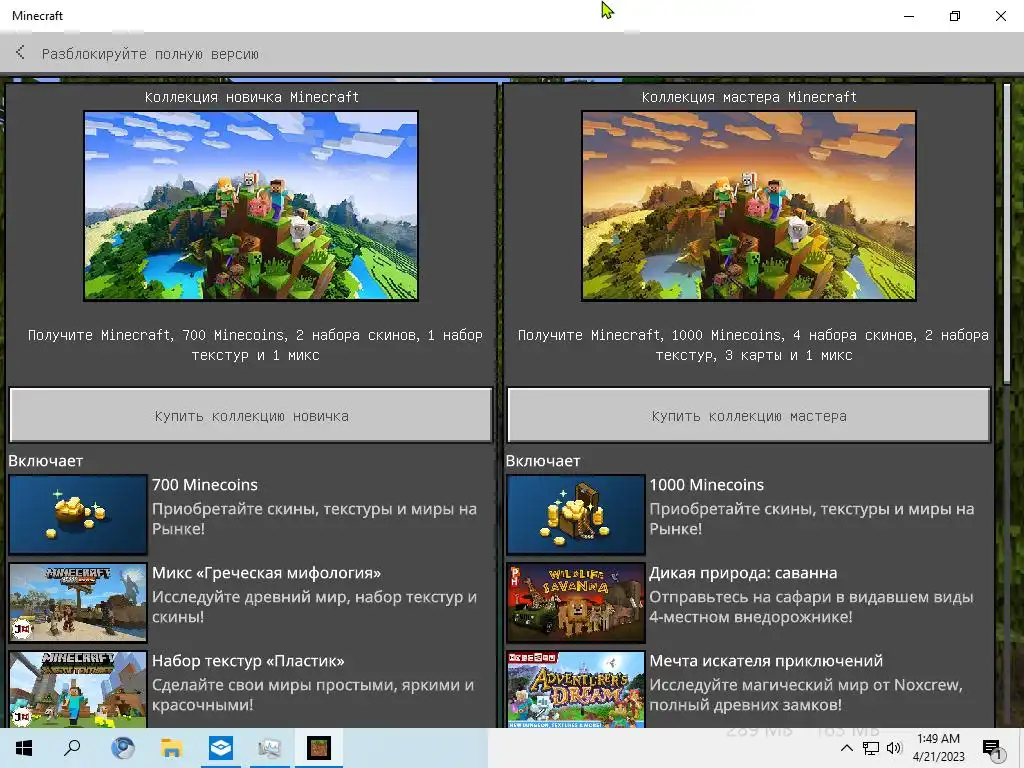The image size is (1024, 768).
Task: Go back using the arrow next to Разблокируйте
Action: 20,52
